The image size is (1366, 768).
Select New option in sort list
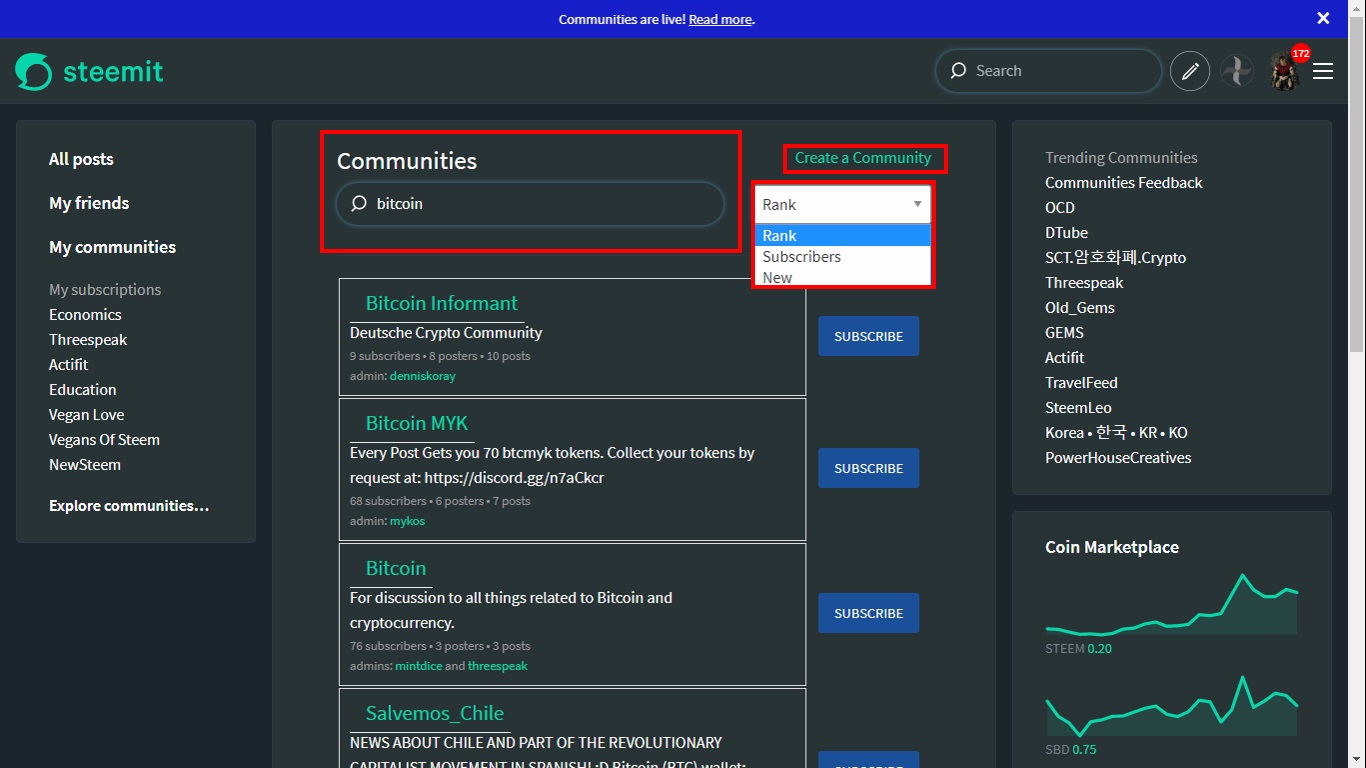[x=842, y=277]
